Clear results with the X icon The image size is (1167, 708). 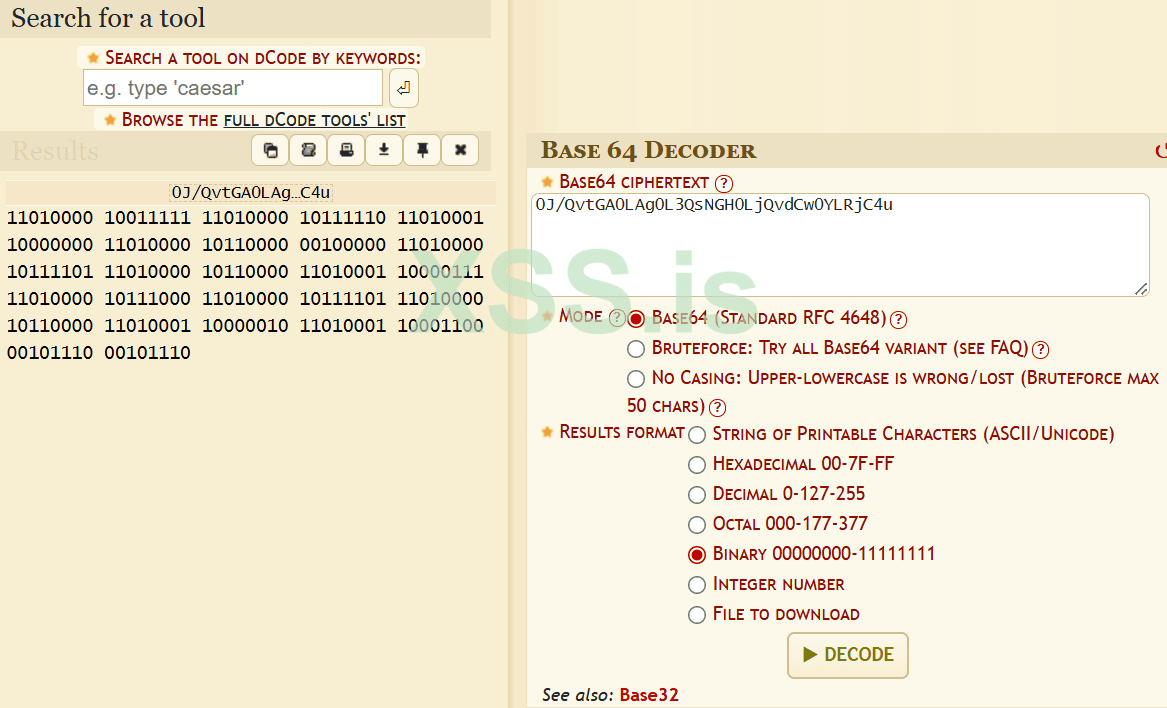point(460,150)
